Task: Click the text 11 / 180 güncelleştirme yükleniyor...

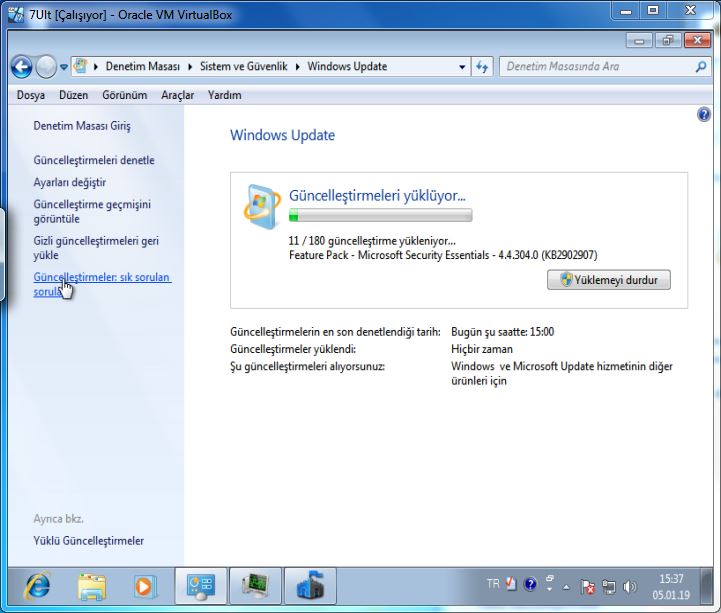Action: pyautogui.click(x=372, y=241)
